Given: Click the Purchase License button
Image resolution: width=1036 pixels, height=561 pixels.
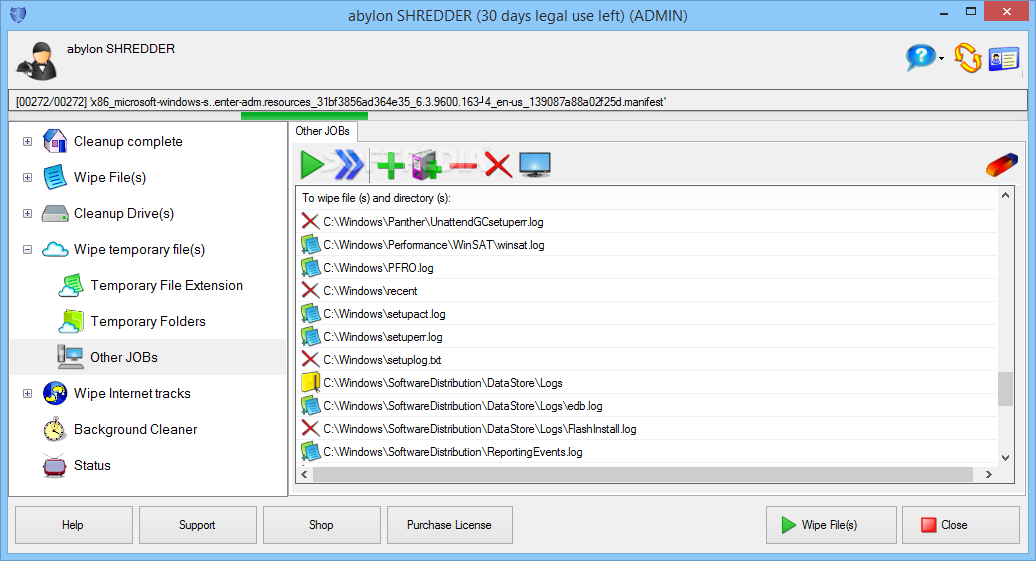Looking at the screenshot, I should pyautogui.click(x=449, y=525).
